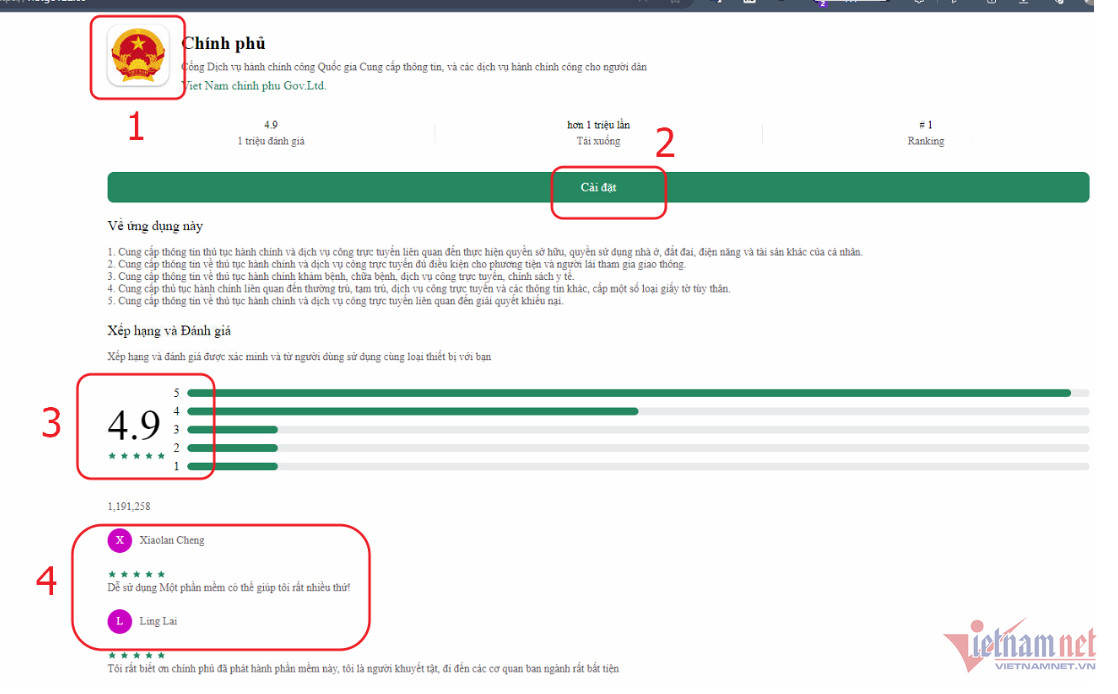The image size is (1118, 694).
Task: Click Xiaolan Cheng's purple X avatar
Action: 120,540
